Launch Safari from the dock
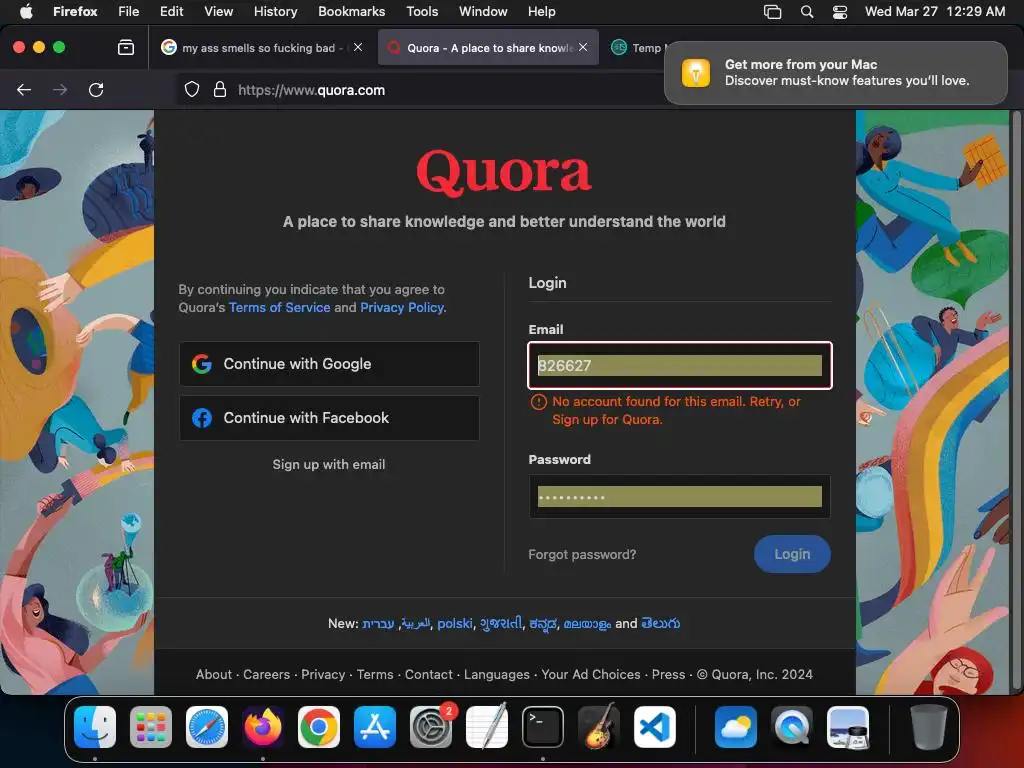1024x768 pixels. pos(207,727)
